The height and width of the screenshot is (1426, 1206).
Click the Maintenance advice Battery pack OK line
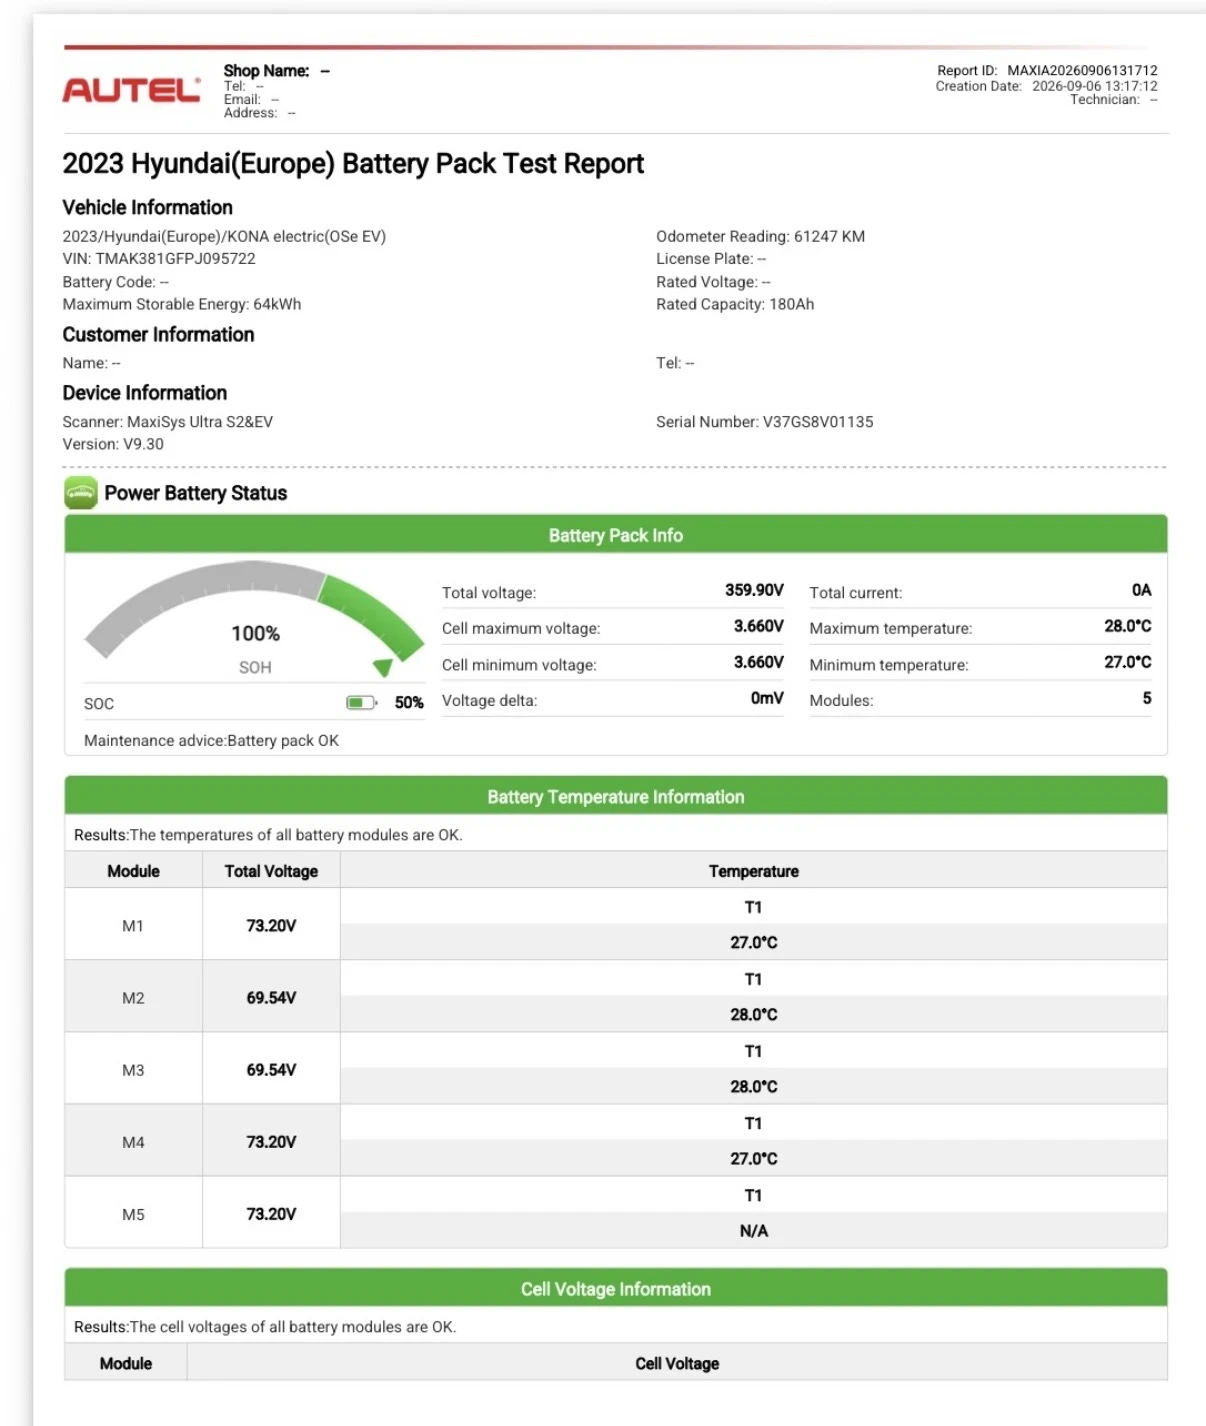click(211, 741)
